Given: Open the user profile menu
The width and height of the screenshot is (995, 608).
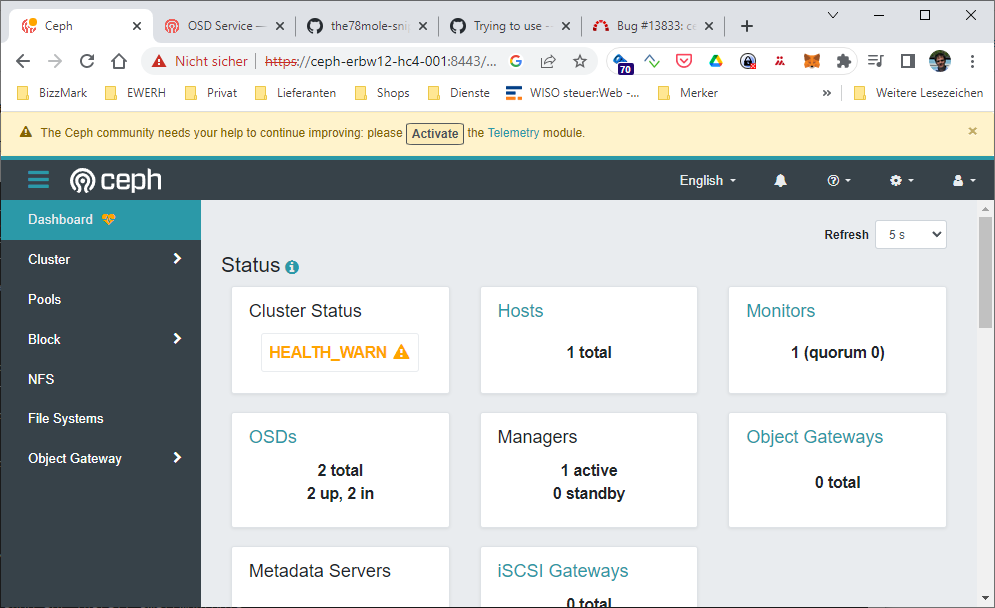Looking at the screenshot, I should pos(963,180).
